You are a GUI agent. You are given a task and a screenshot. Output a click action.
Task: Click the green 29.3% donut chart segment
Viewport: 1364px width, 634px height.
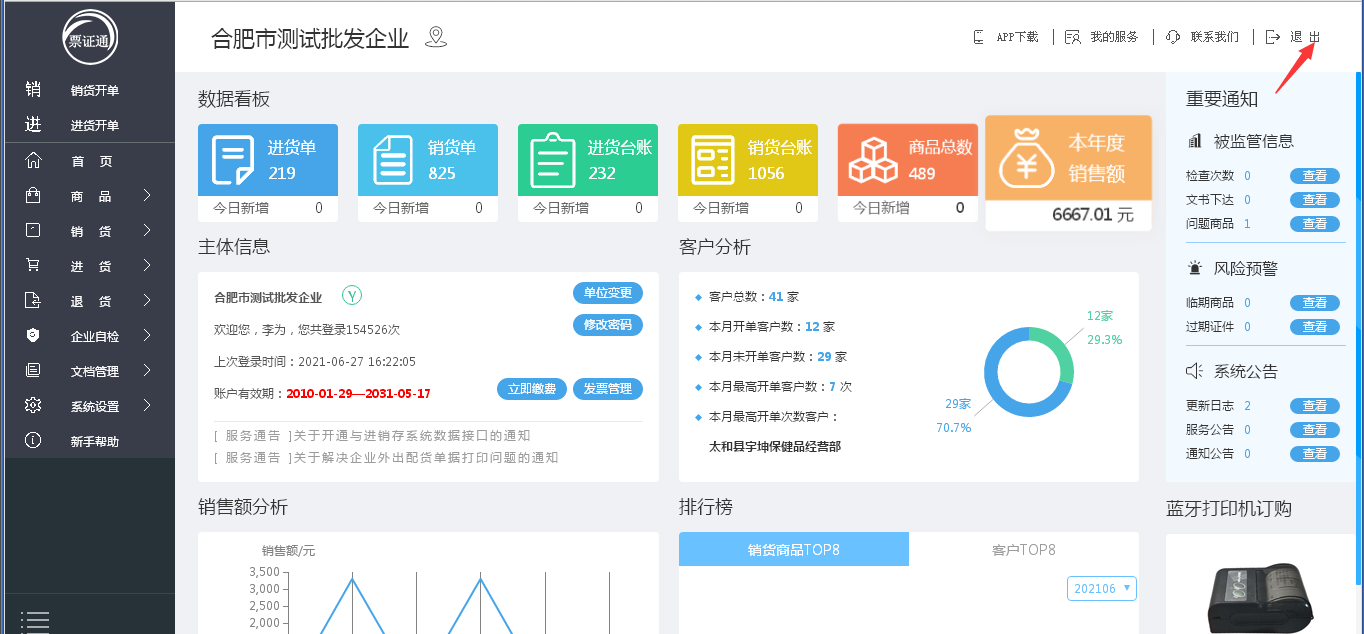(1060, 350)
